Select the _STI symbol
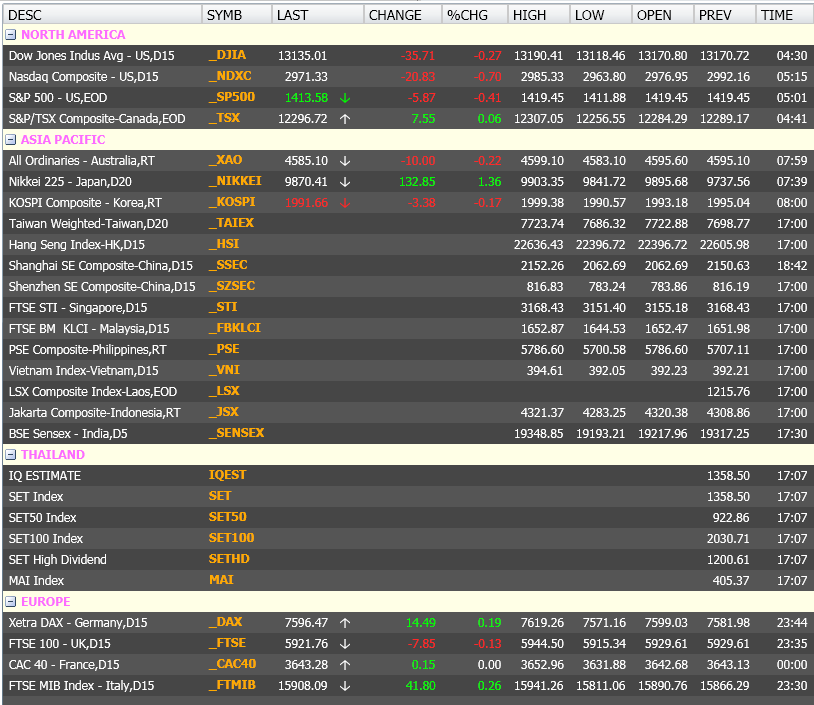The width and height of the screenshot is (814, 705). [x=223, y=307]
